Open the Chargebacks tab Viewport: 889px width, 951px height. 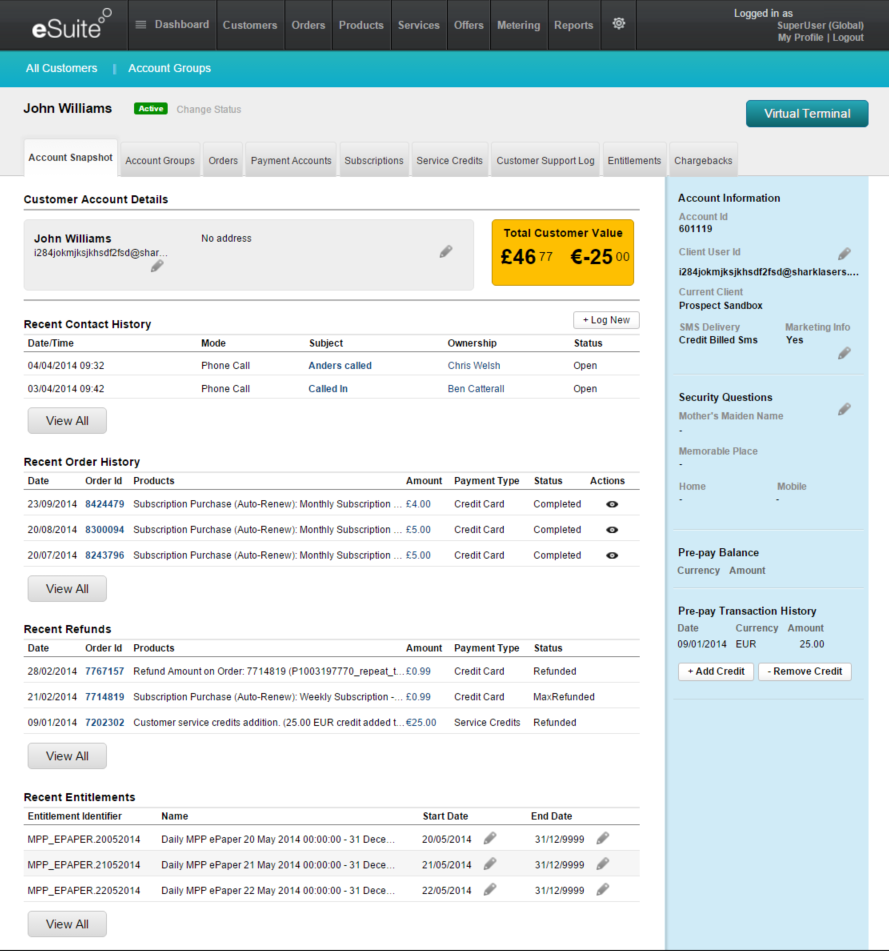tap(703, 161)
